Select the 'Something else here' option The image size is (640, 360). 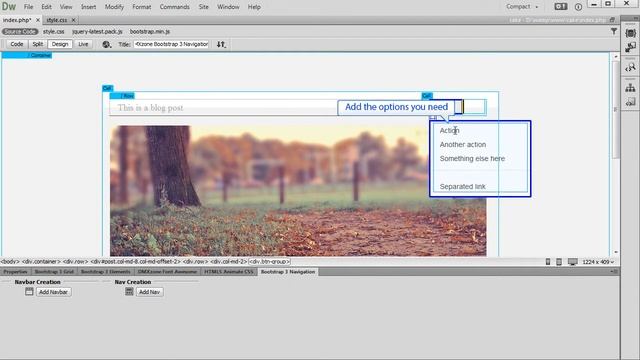(472, 158)
